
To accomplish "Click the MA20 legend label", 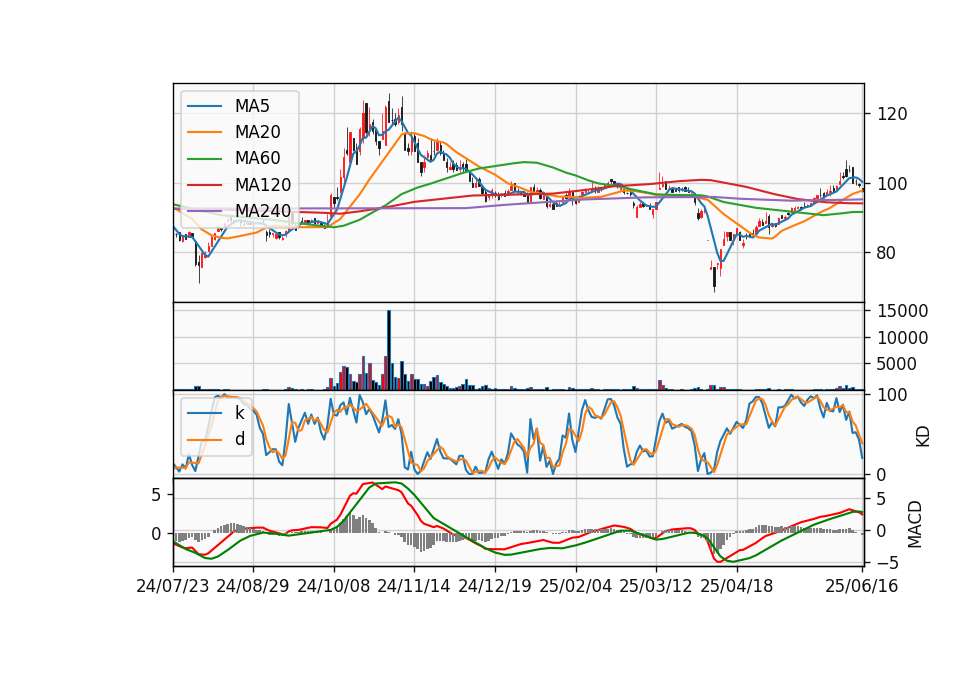I will tap(257, 132).
